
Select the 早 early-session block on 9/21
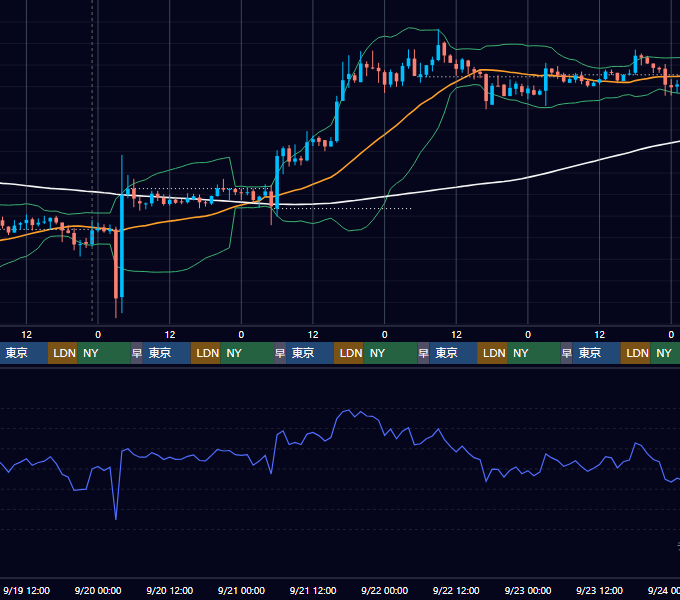click(280, 353)
